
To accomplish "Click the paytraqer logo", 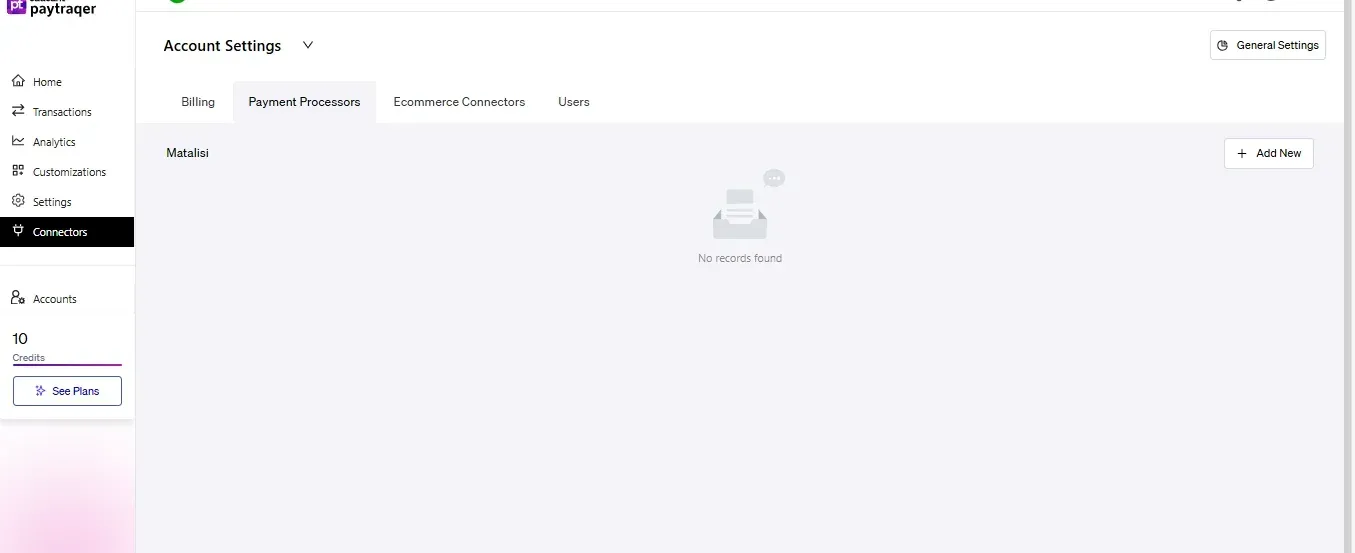I will (51, 7).
